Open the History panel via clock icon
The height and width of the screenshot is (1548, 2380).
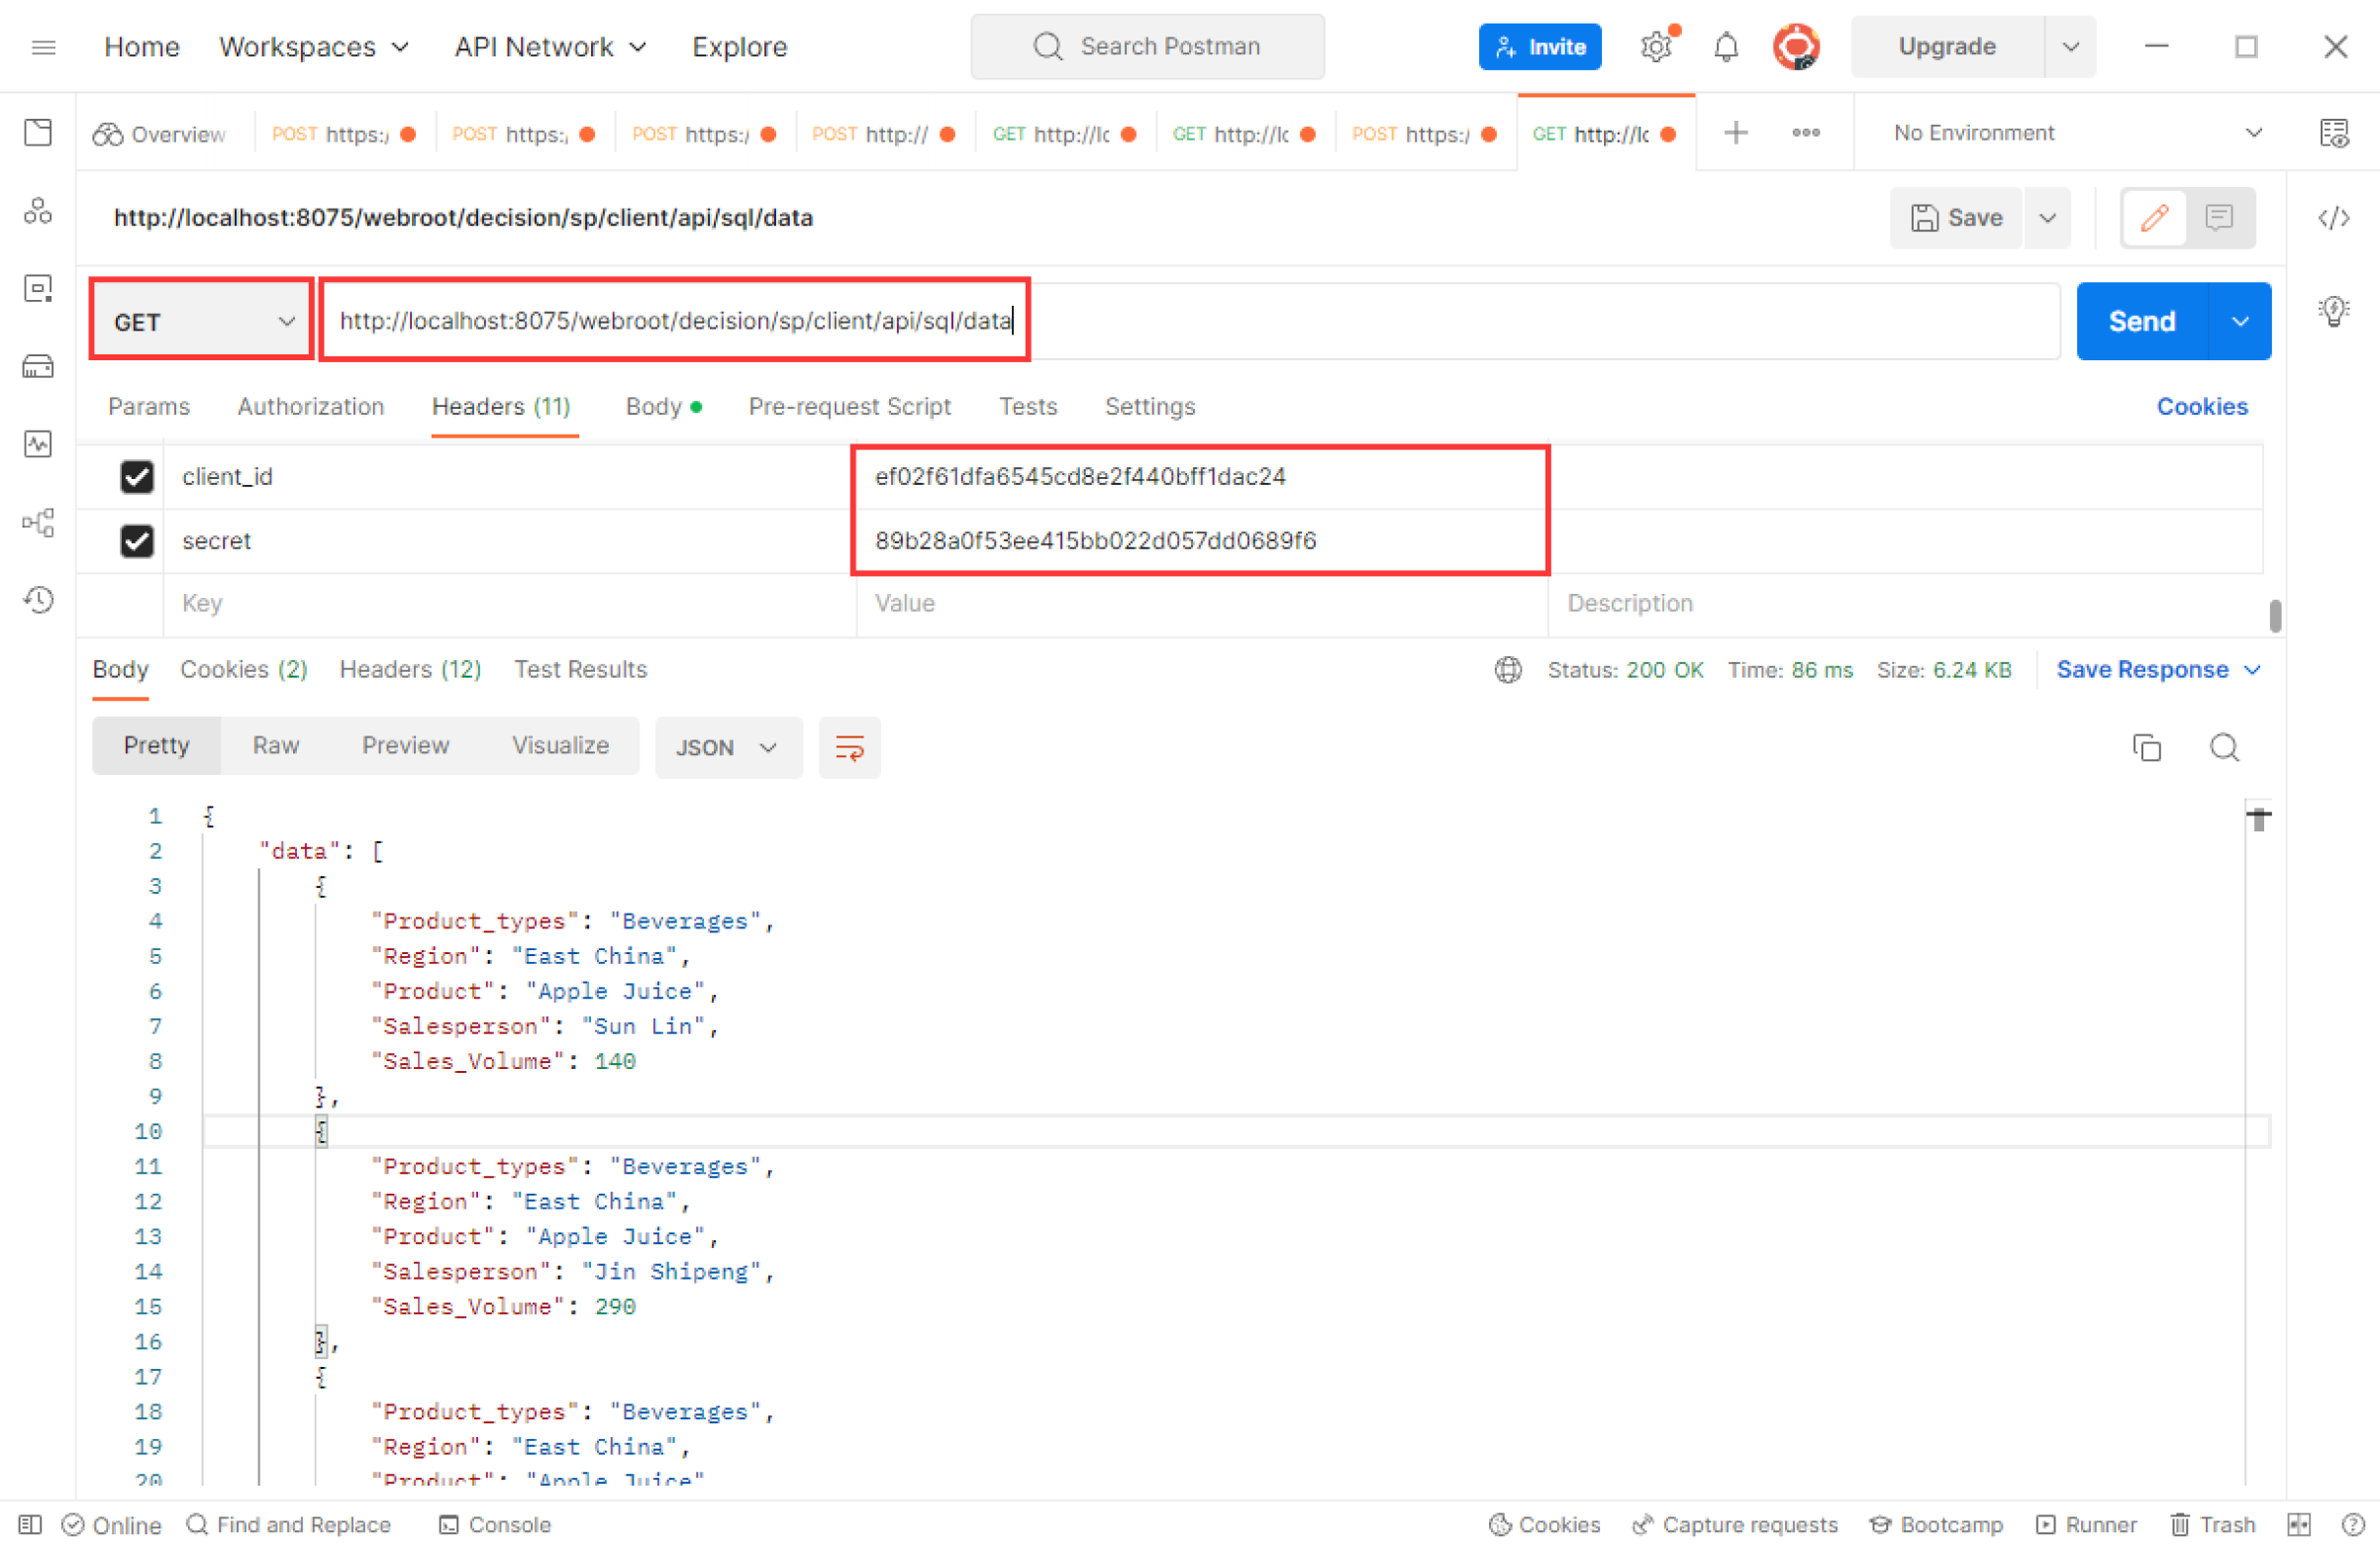(x=37, y=600)
